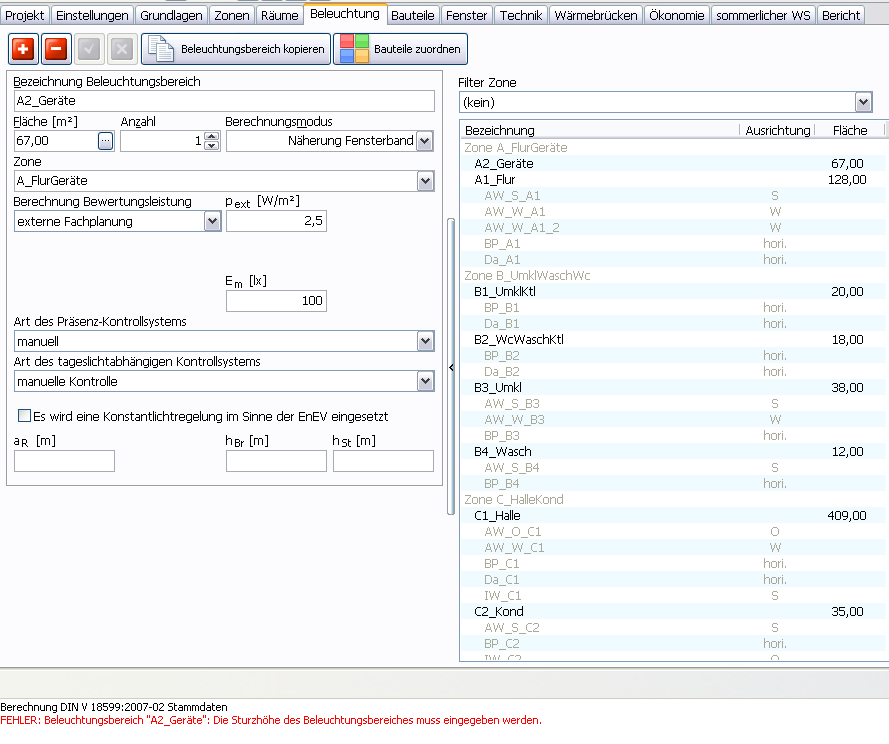Click the Bezeichnung Beleuchtungsbereich text field
Viewport: 889px width, 744px height.
click(x=224, y=101)
